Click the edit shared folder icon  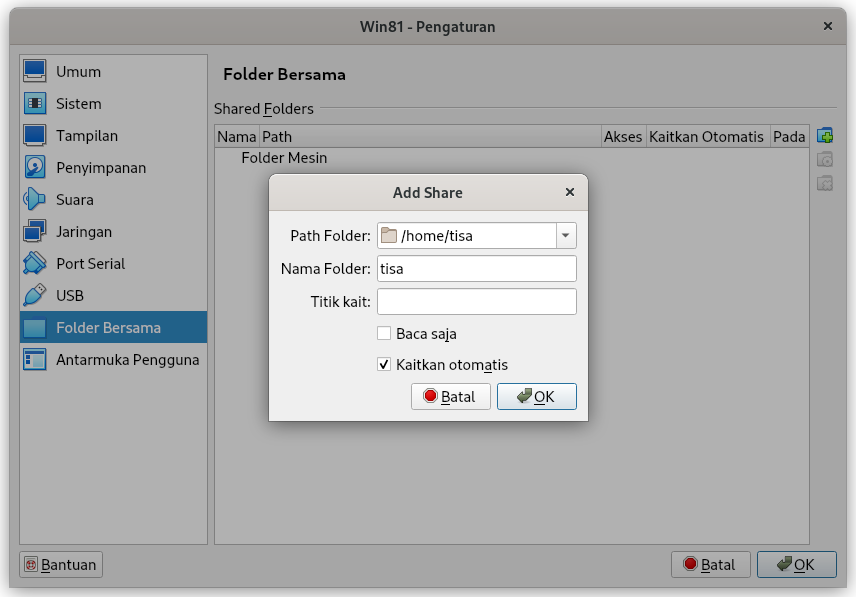coord(824,159)
